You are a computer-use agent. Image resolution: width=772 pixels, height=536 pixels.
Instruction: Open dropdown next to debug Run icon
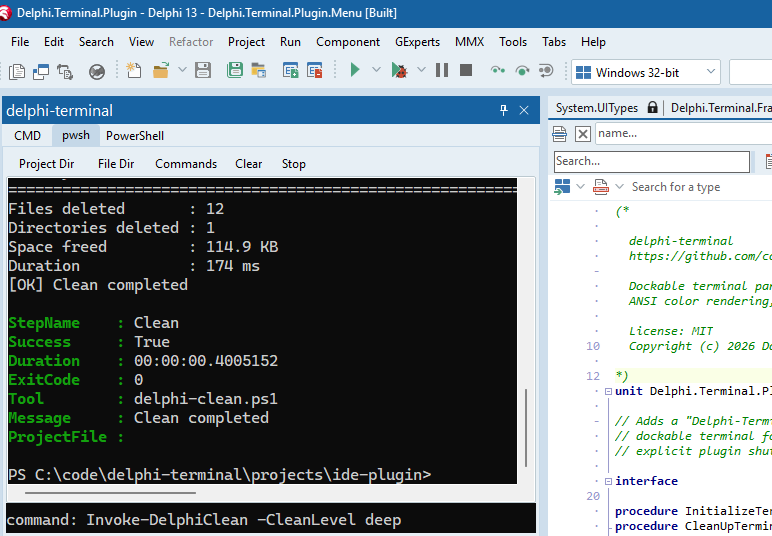[x=421, y=70]
